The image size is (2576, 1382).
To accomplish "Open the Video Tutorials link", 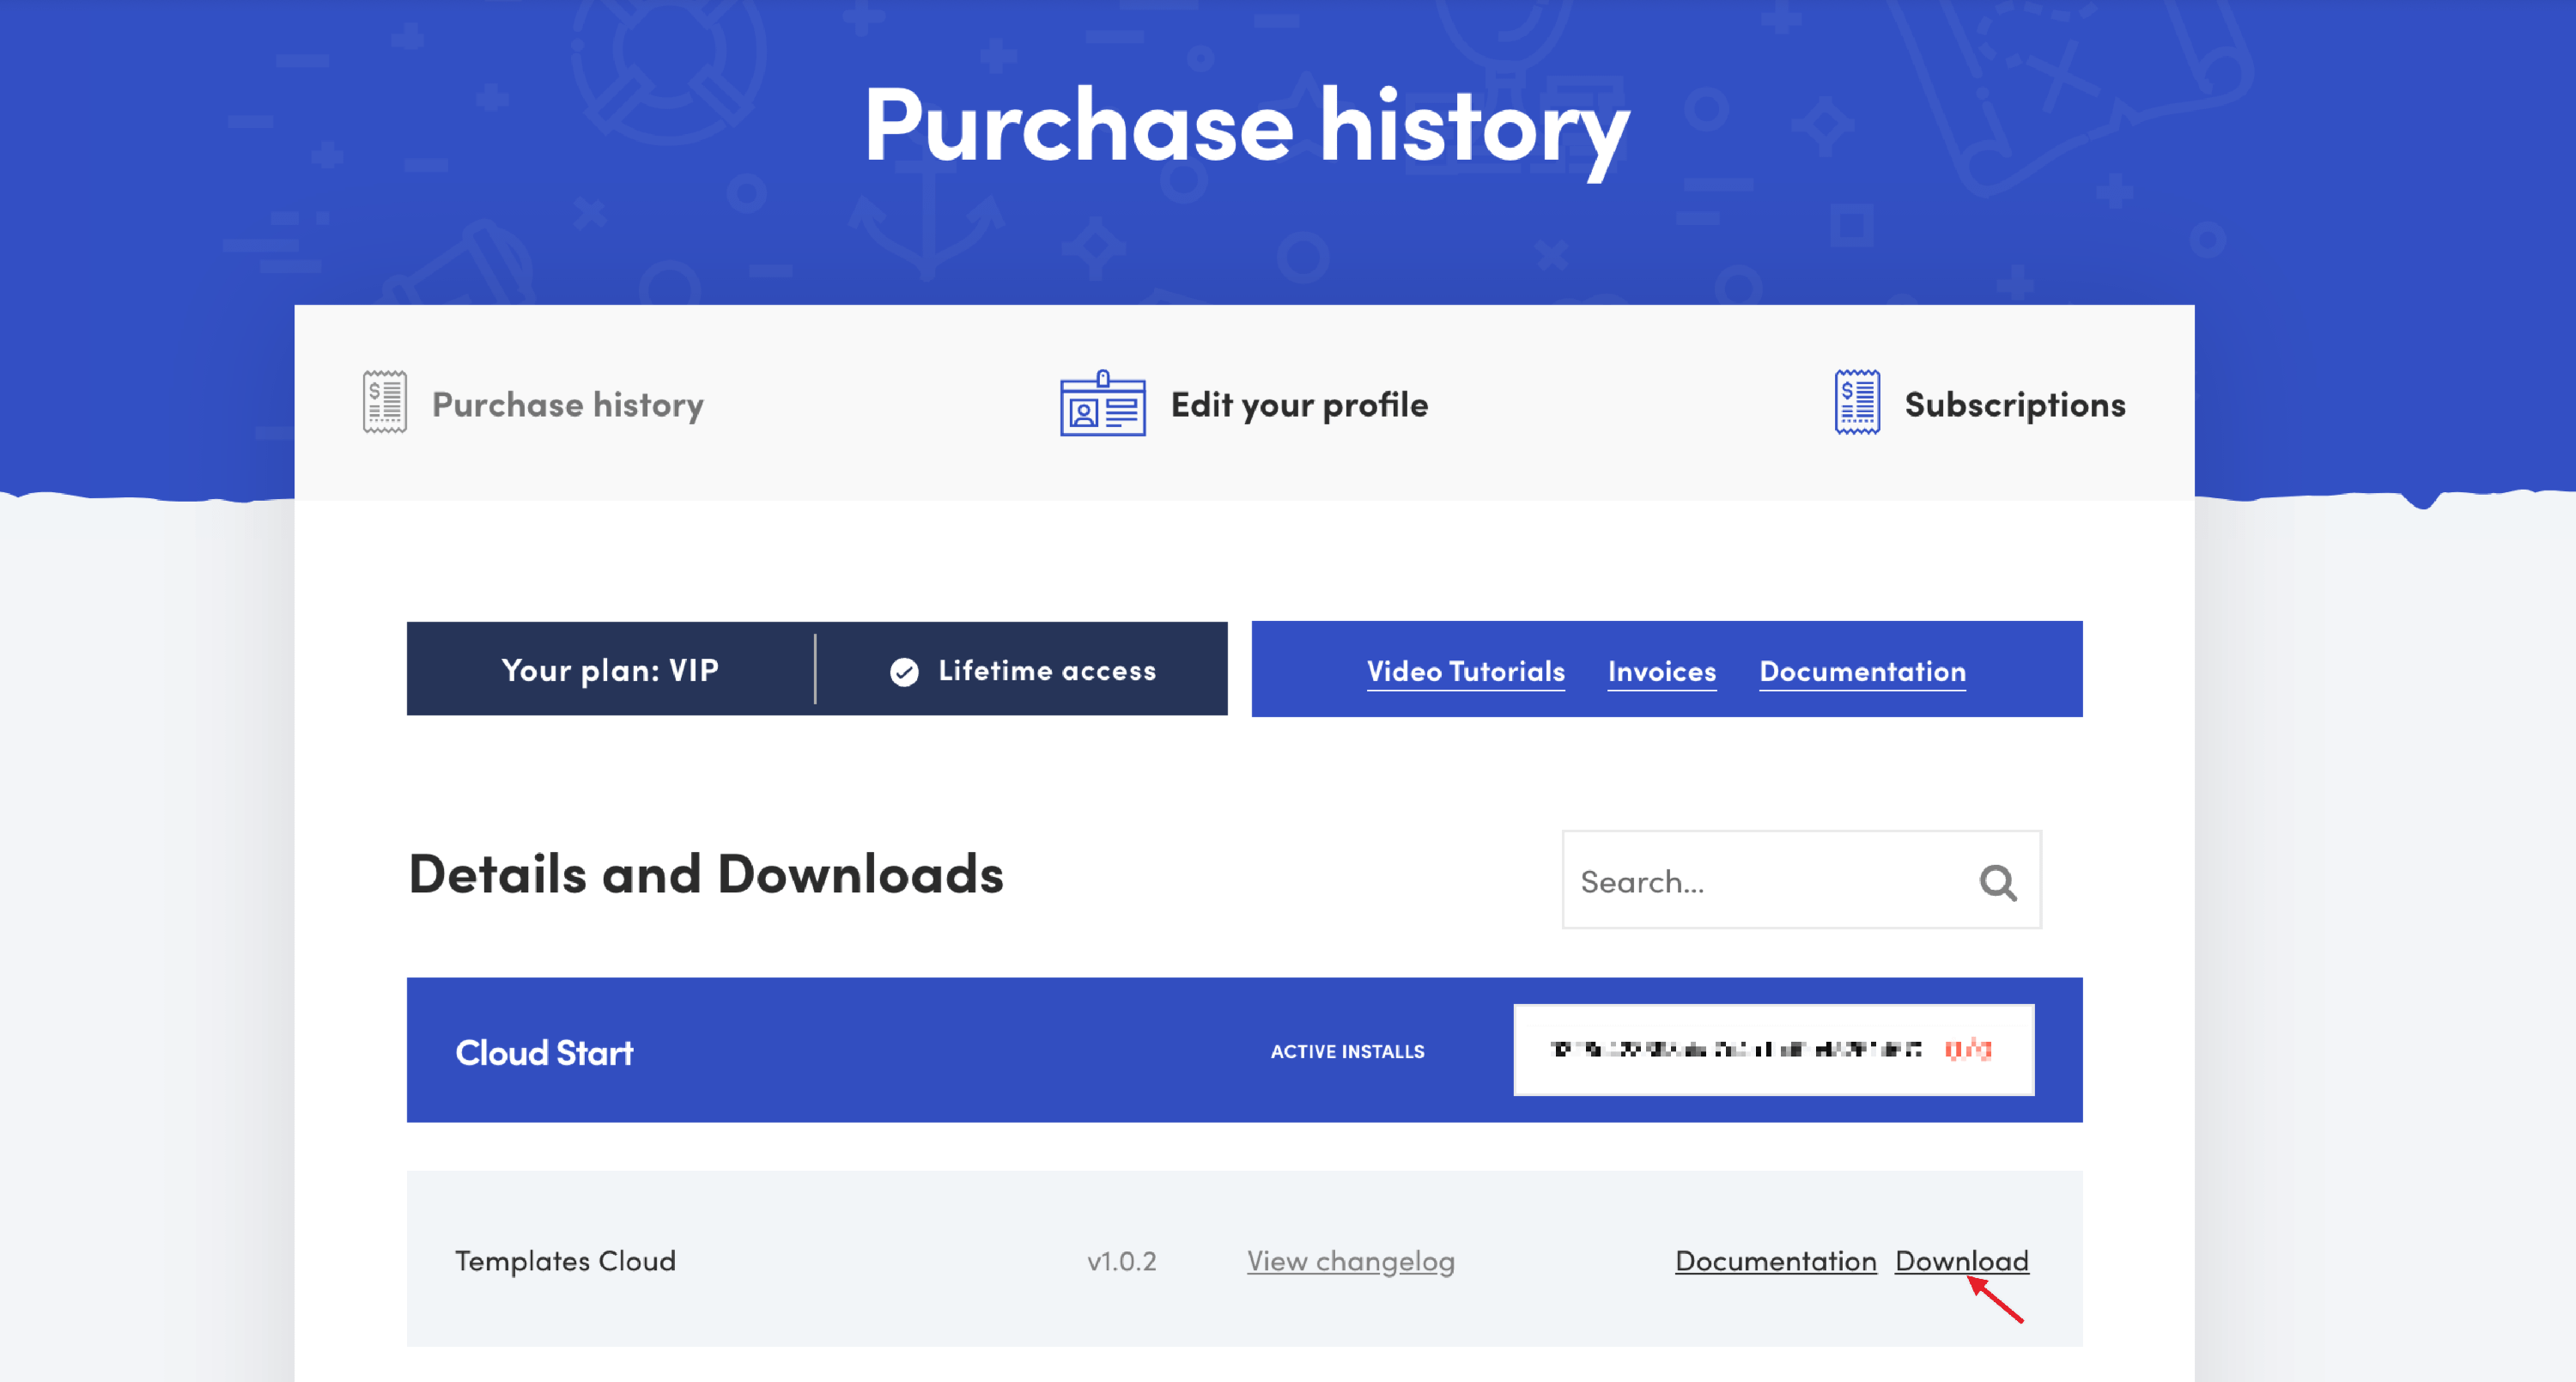I will [x=1465, y=671].
